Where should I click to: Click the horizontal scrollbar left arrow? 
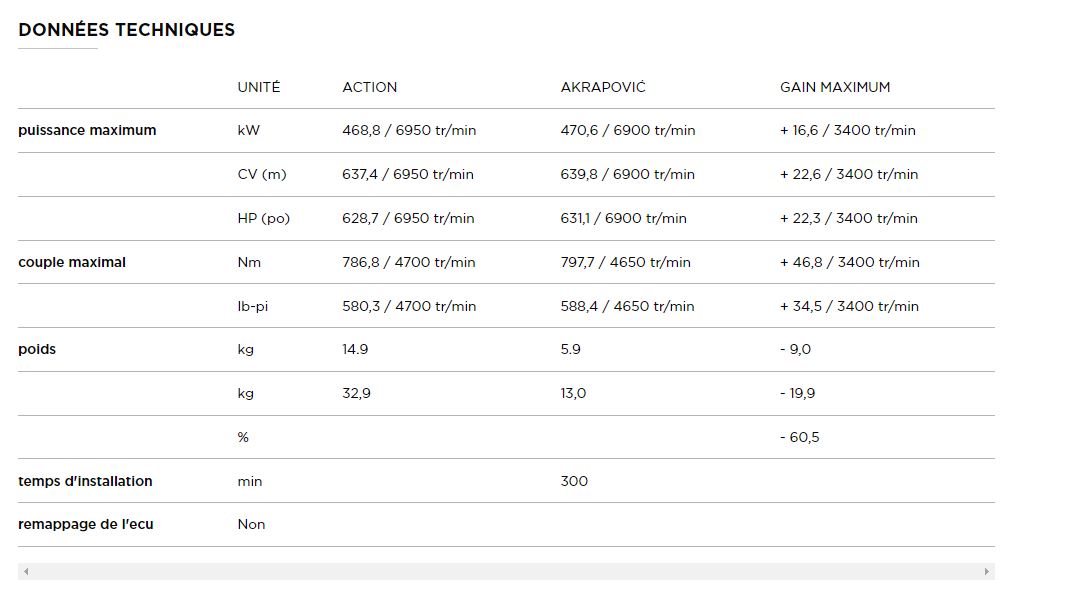pyautogui.click(x=26, y=572)
